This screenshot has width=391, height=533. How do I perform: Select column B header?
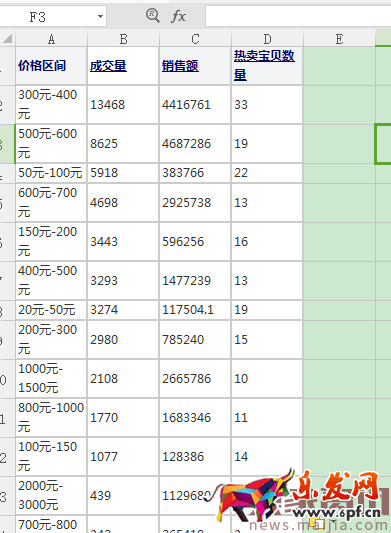(x=123, y=39)
